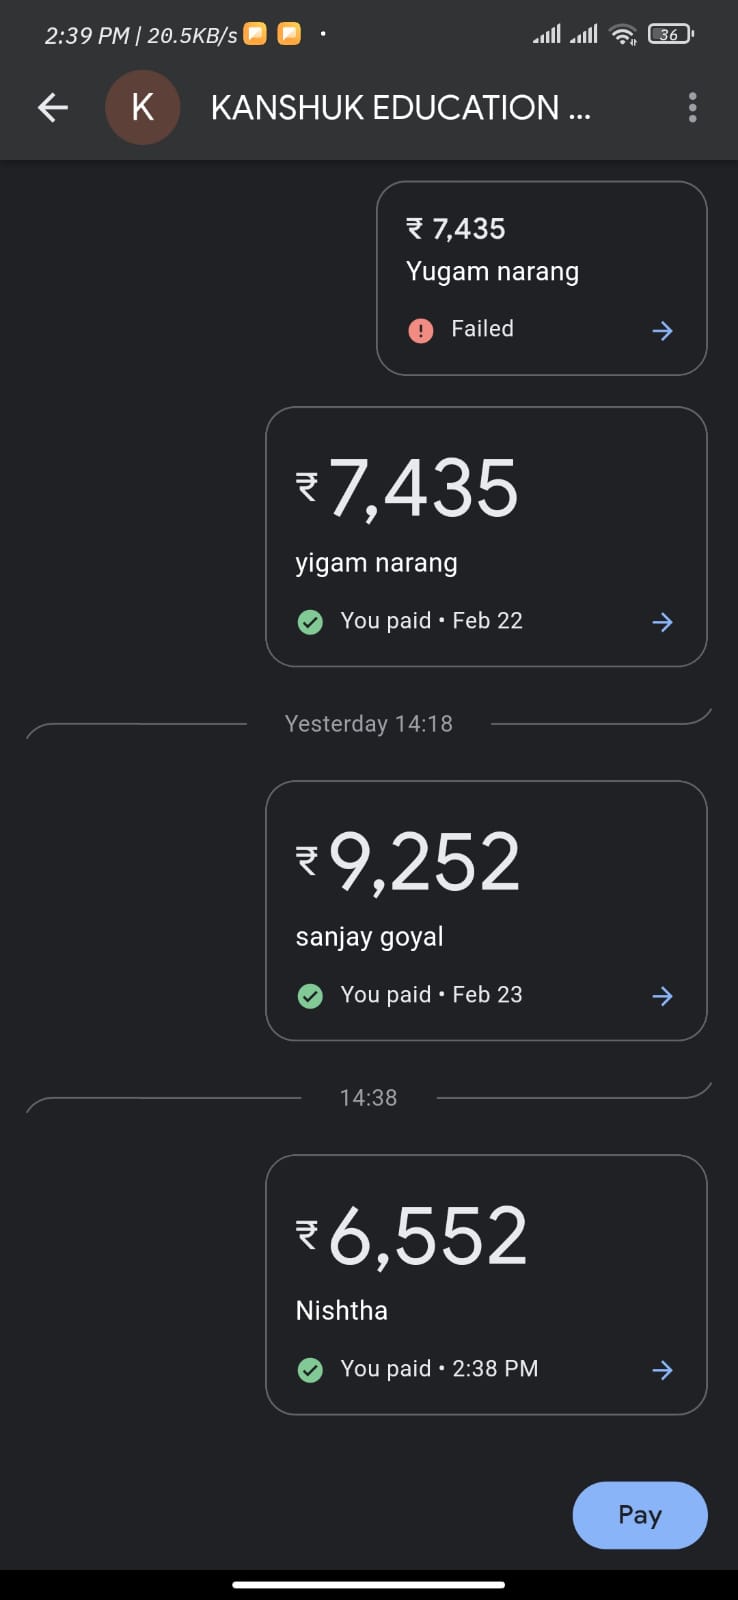Open arrow for the 2:38 PM payment
Viewport: 738px width, 1600px height.
click(x=662, y=1370)
